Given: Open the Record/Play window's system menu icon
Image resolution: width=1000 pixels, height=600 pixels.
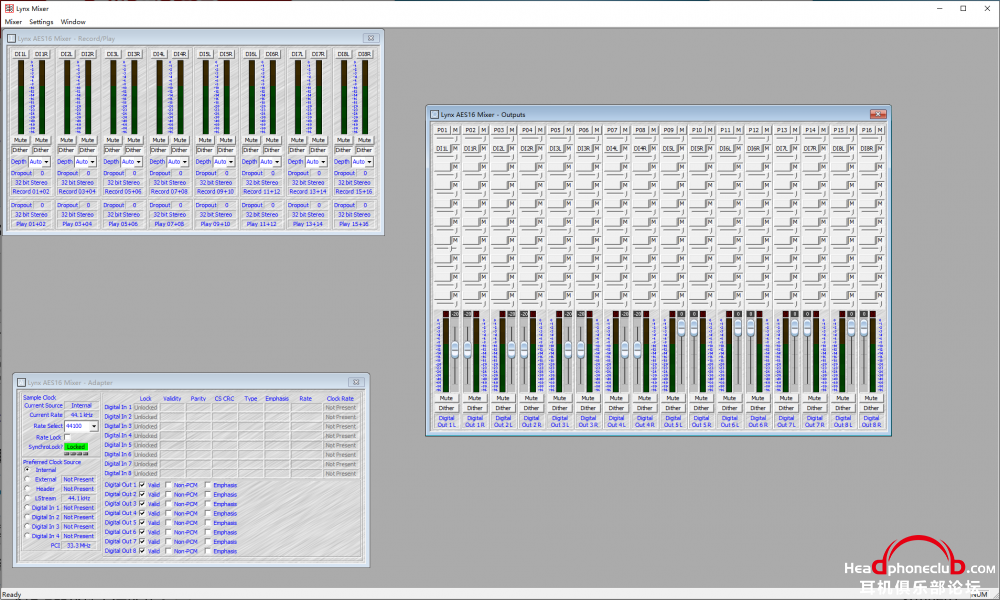Looking at the screenshot, I should 11,38.
